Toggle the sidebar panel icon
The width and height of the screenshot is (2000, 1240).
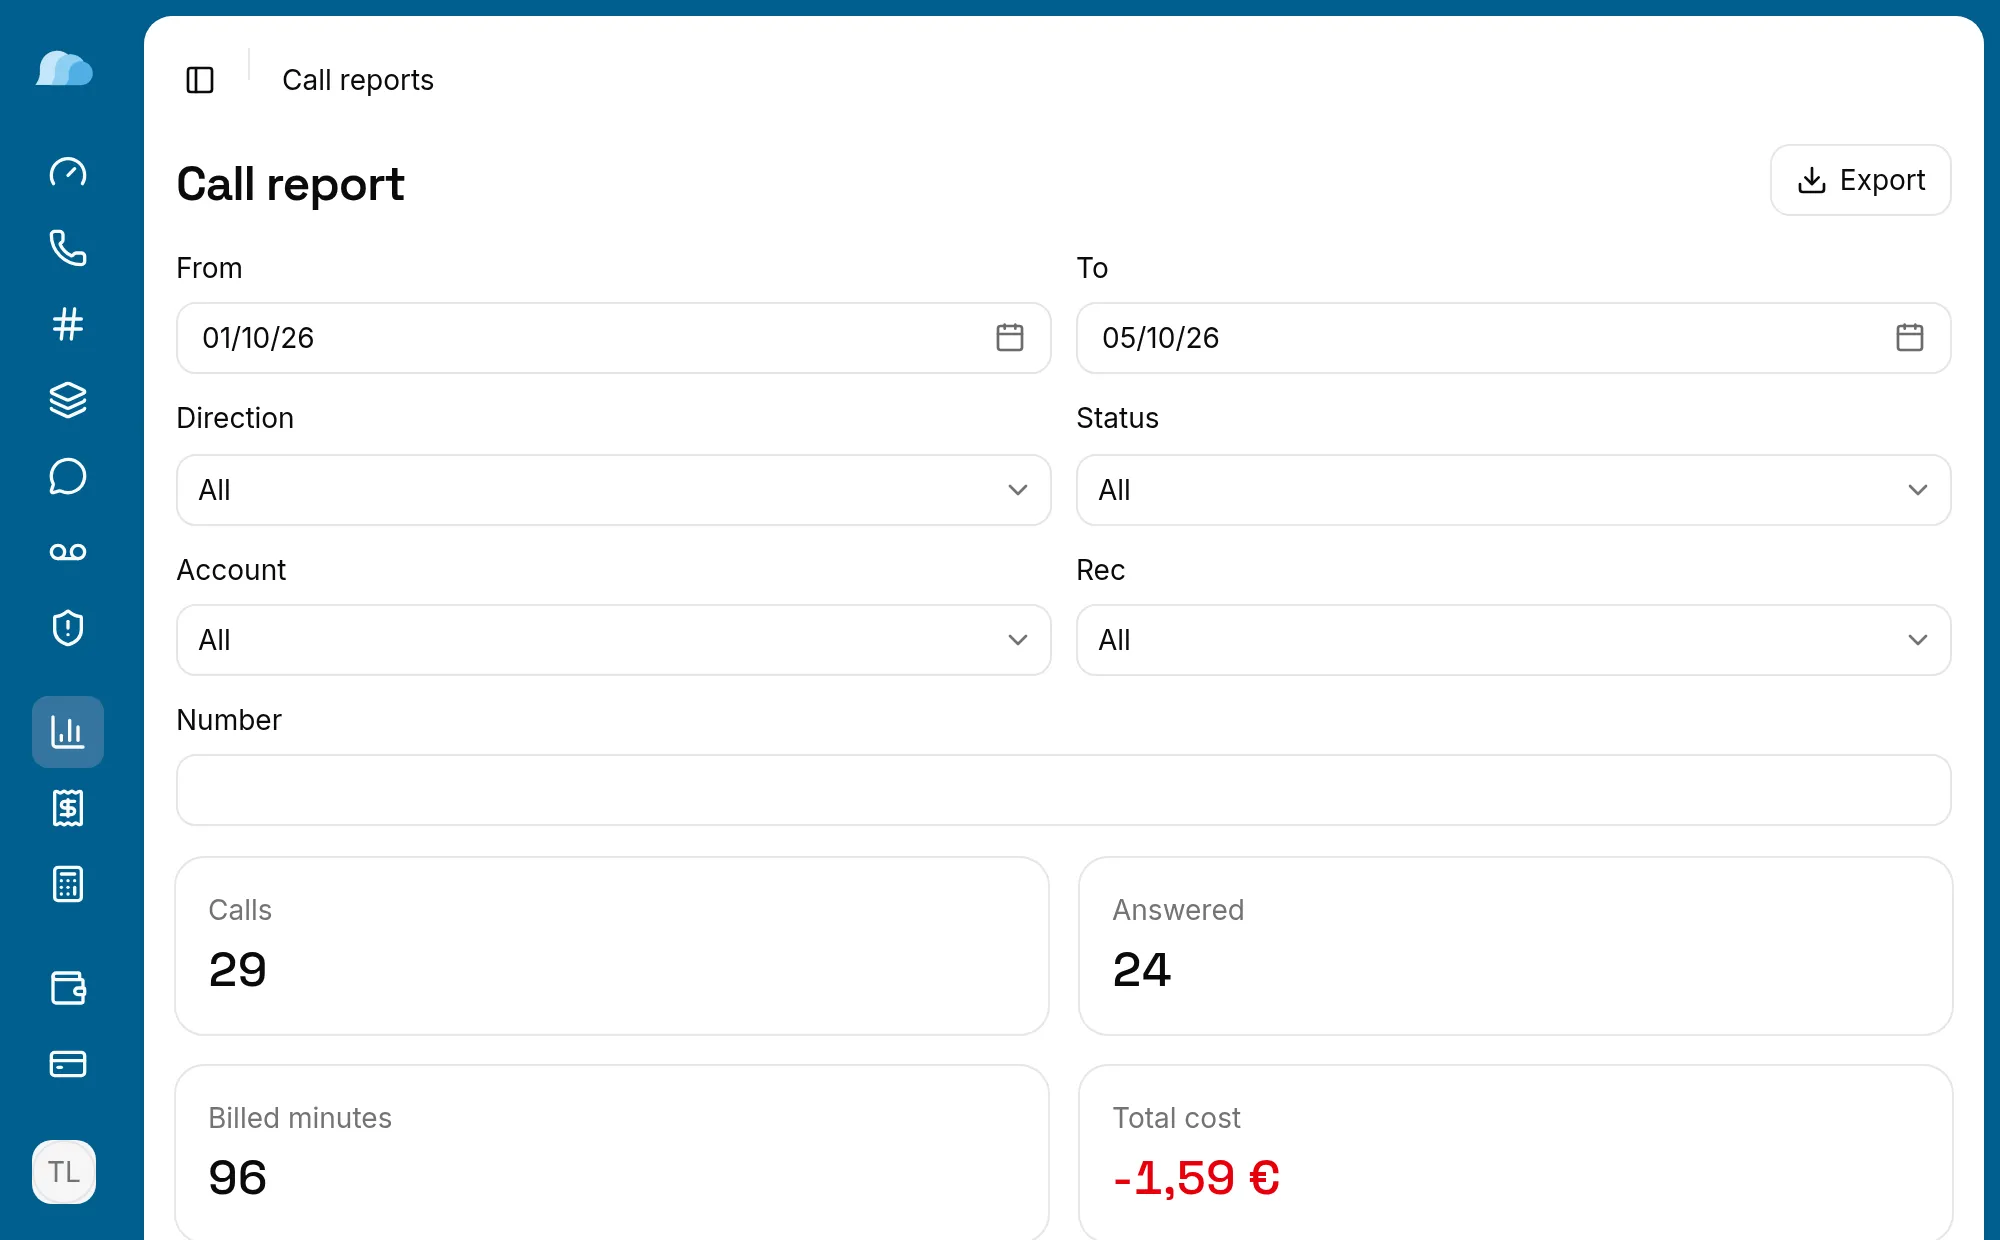click(x=200, y=80)
